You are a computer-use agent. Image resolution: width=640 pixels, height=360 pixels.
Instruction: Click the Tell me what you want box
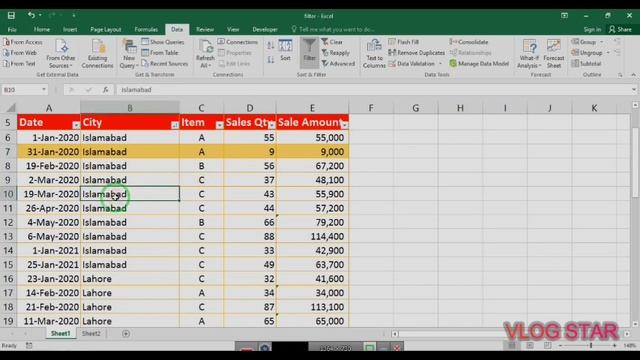333,29
